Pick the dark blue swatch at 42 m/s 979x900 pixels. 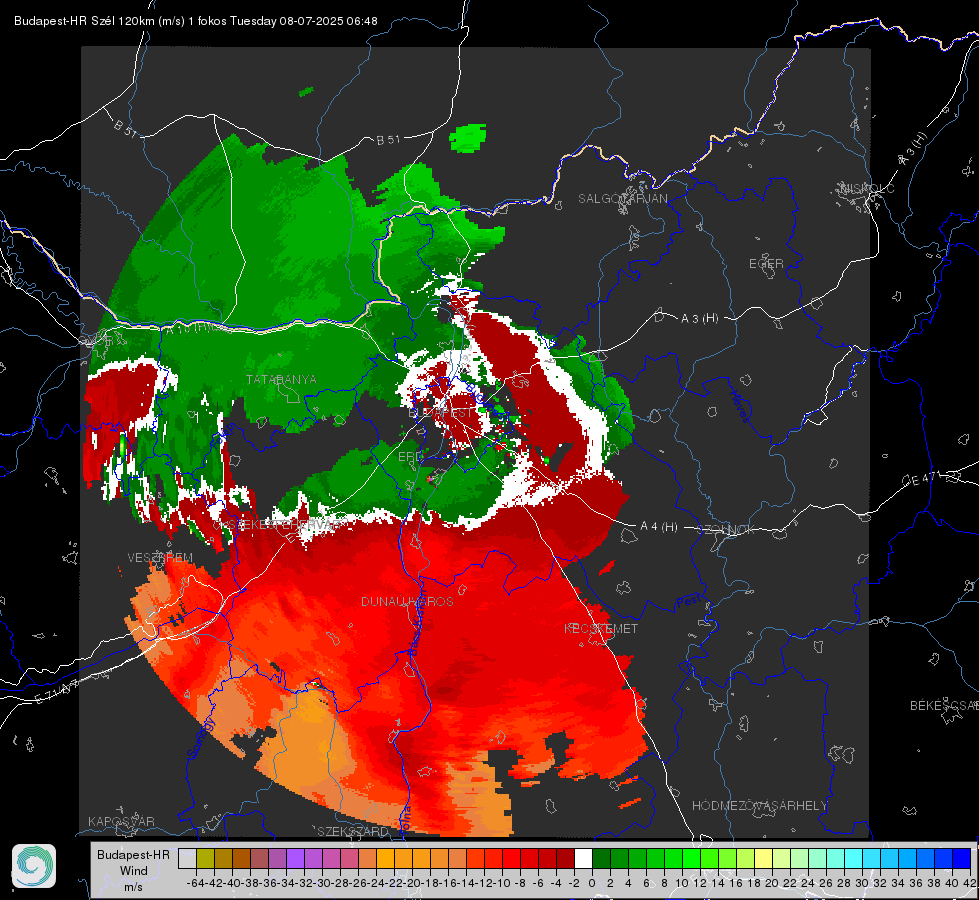pyautogui.click(x=962, y=858)
